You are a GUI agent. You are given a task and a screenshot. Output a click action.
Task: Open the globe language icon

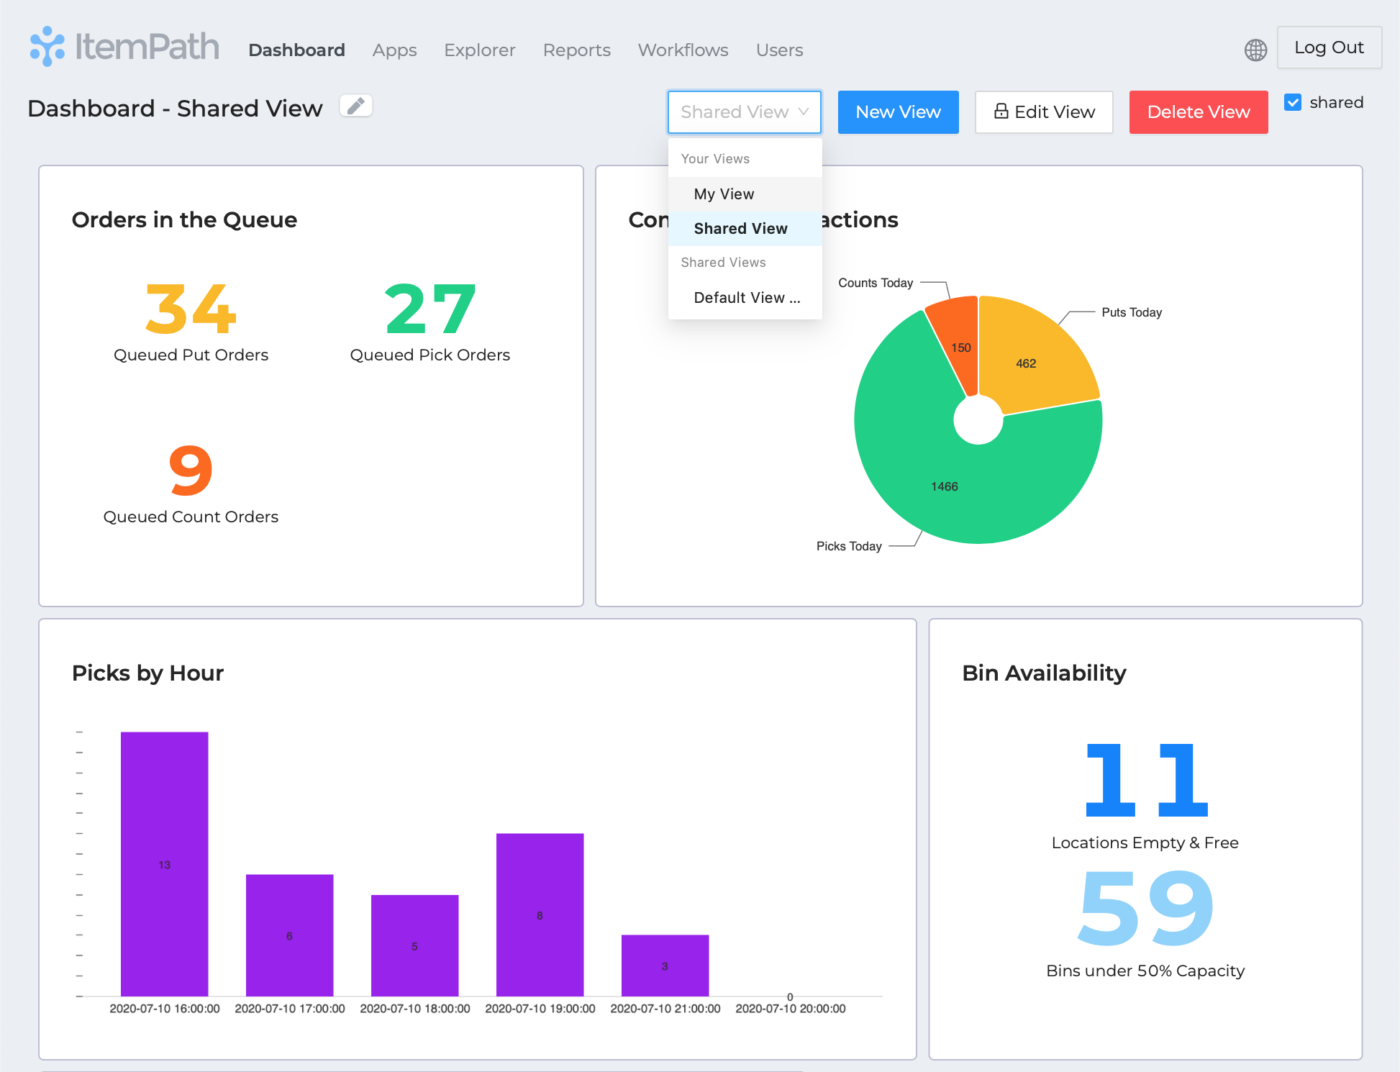click(1255, 49)
